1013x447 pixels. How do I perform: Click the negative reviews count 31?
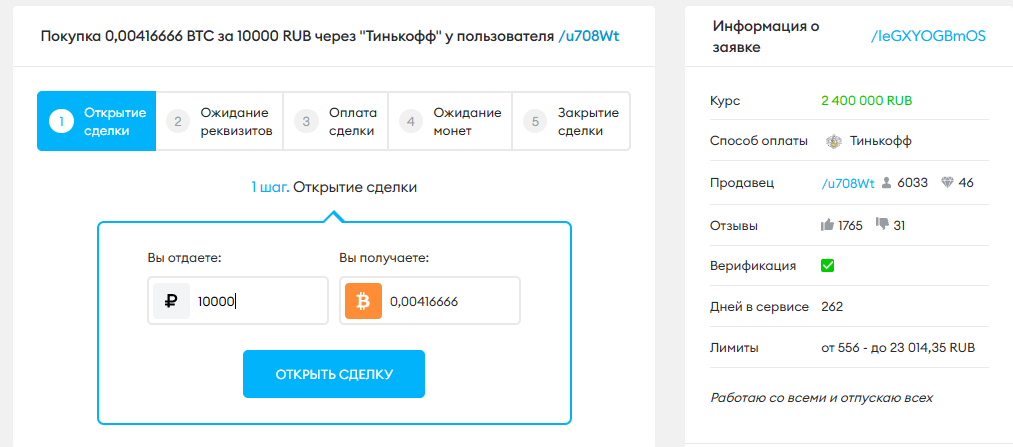point(899,225)
